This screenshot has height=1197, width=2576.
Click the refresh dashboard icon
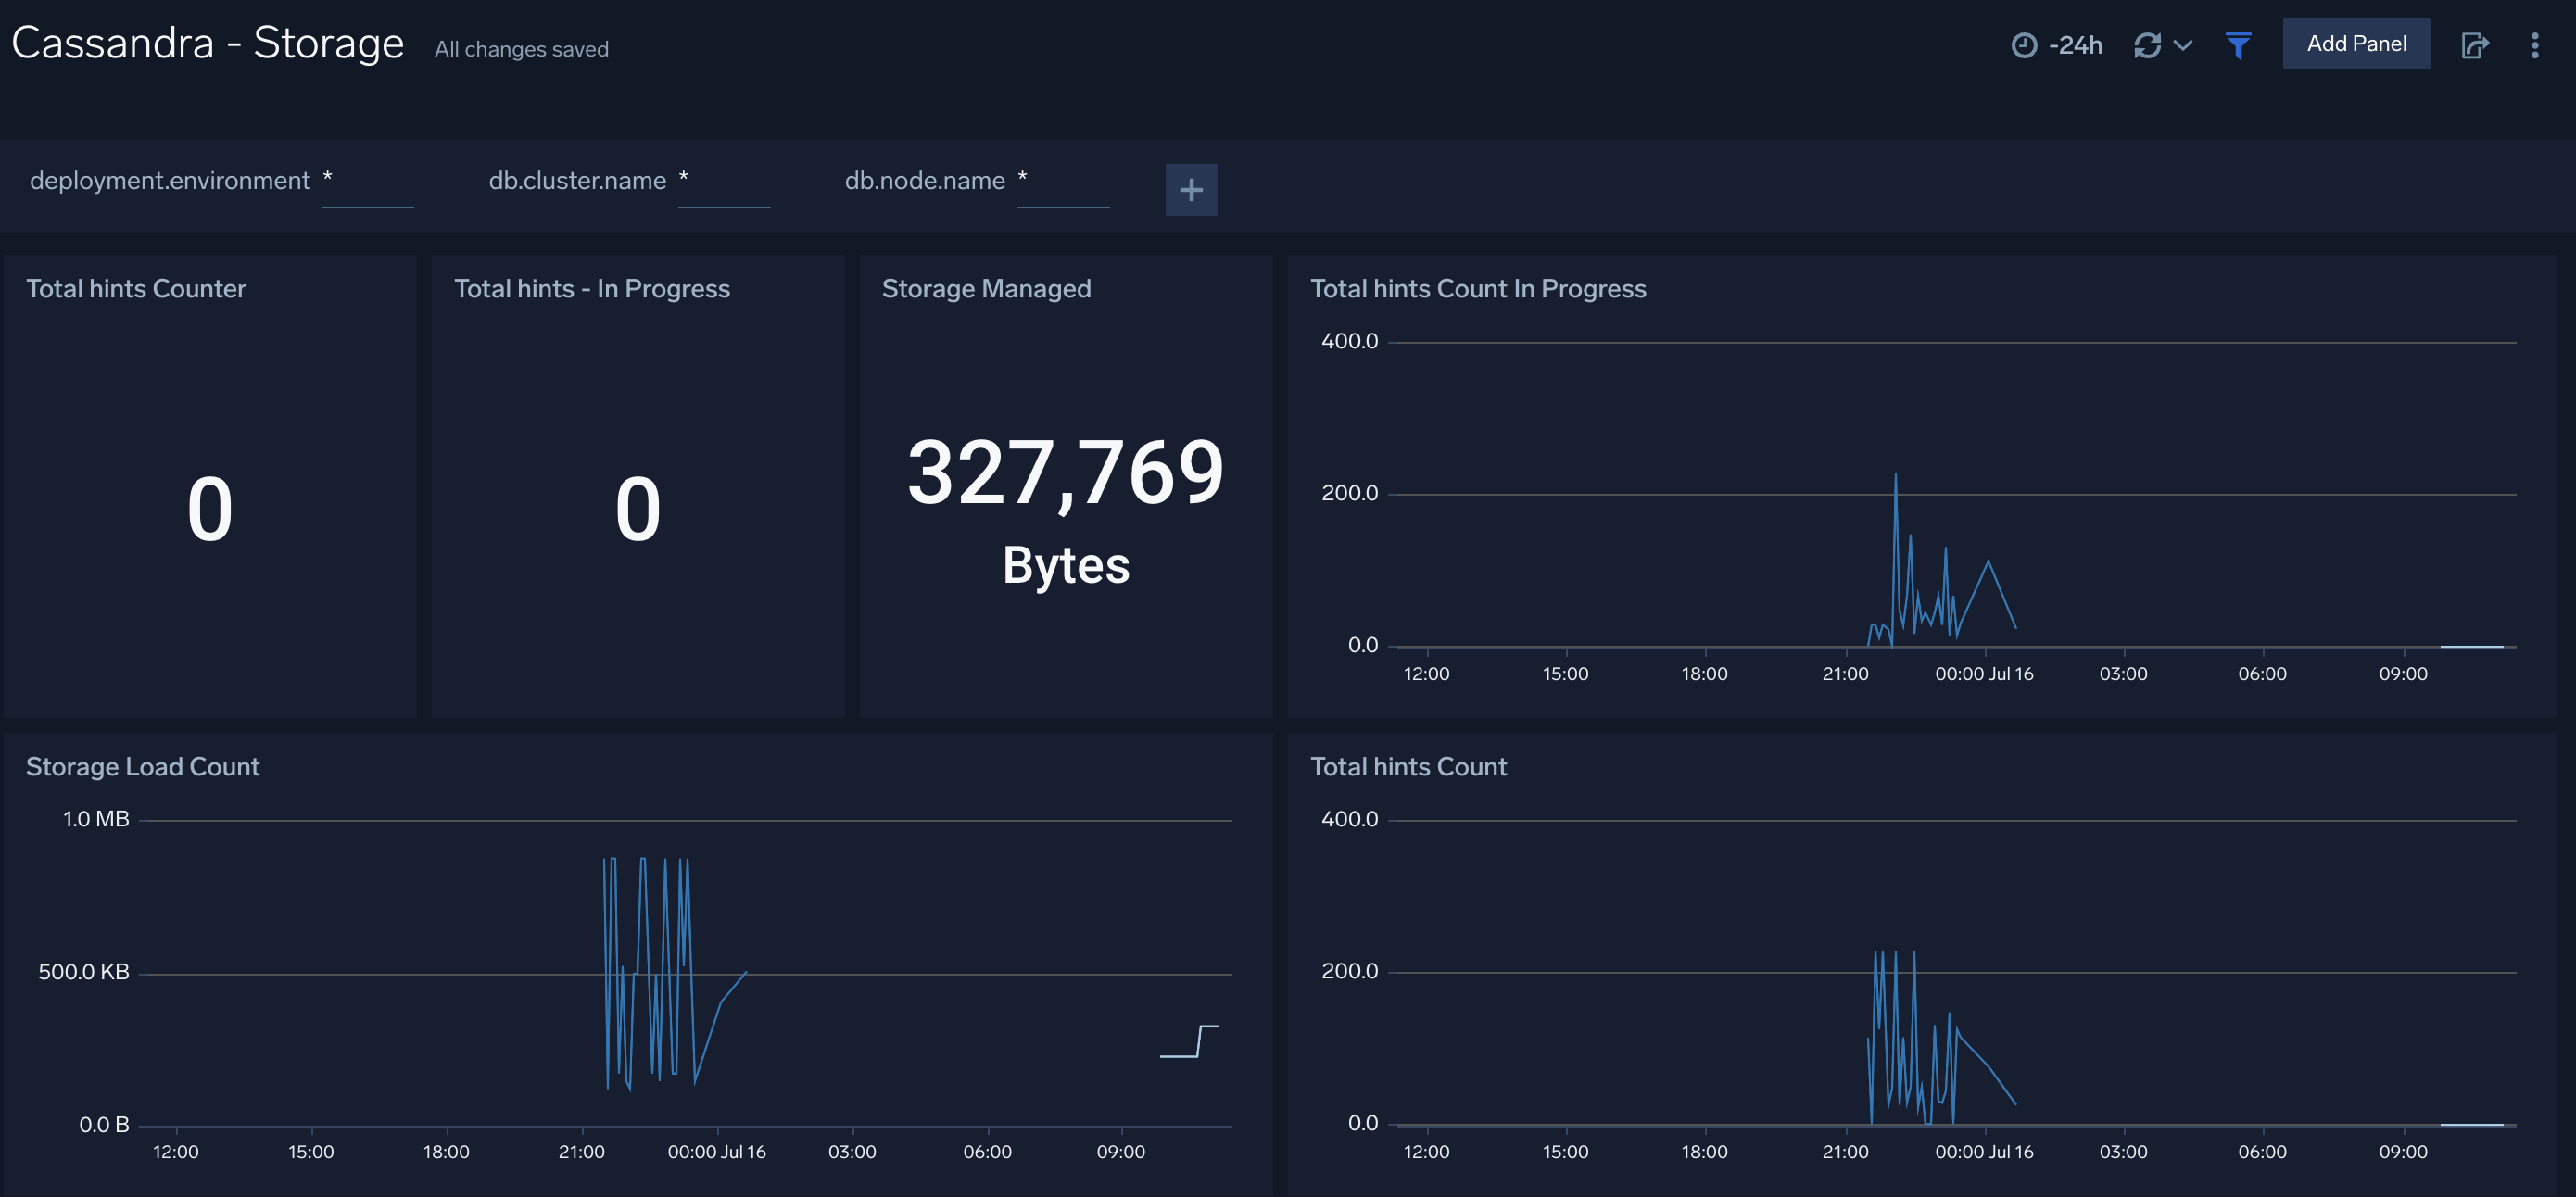click(2147, 45)
